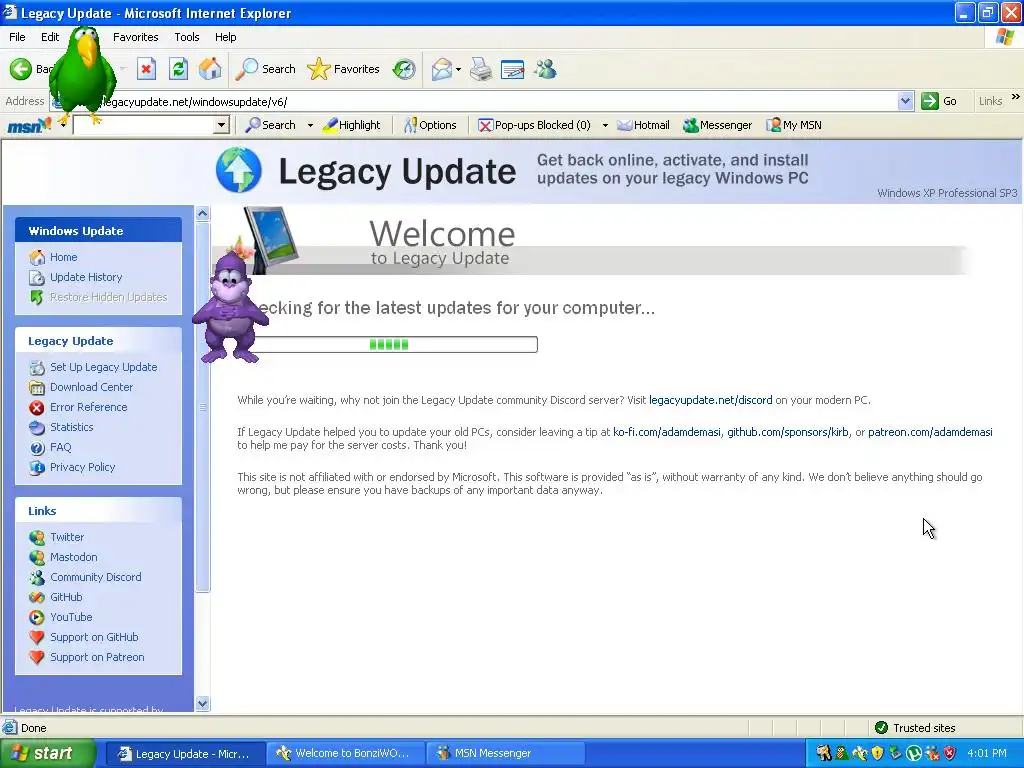1024x768 pixels.
Task: Click the Messenger toolbar icon next to Edit
Action: 545,69
